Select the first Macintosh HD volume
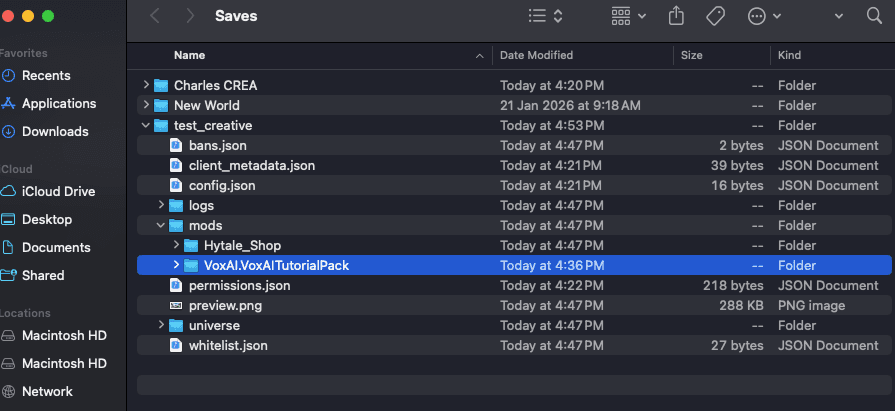The image size is (895, 411). click(x=54, y=335)
